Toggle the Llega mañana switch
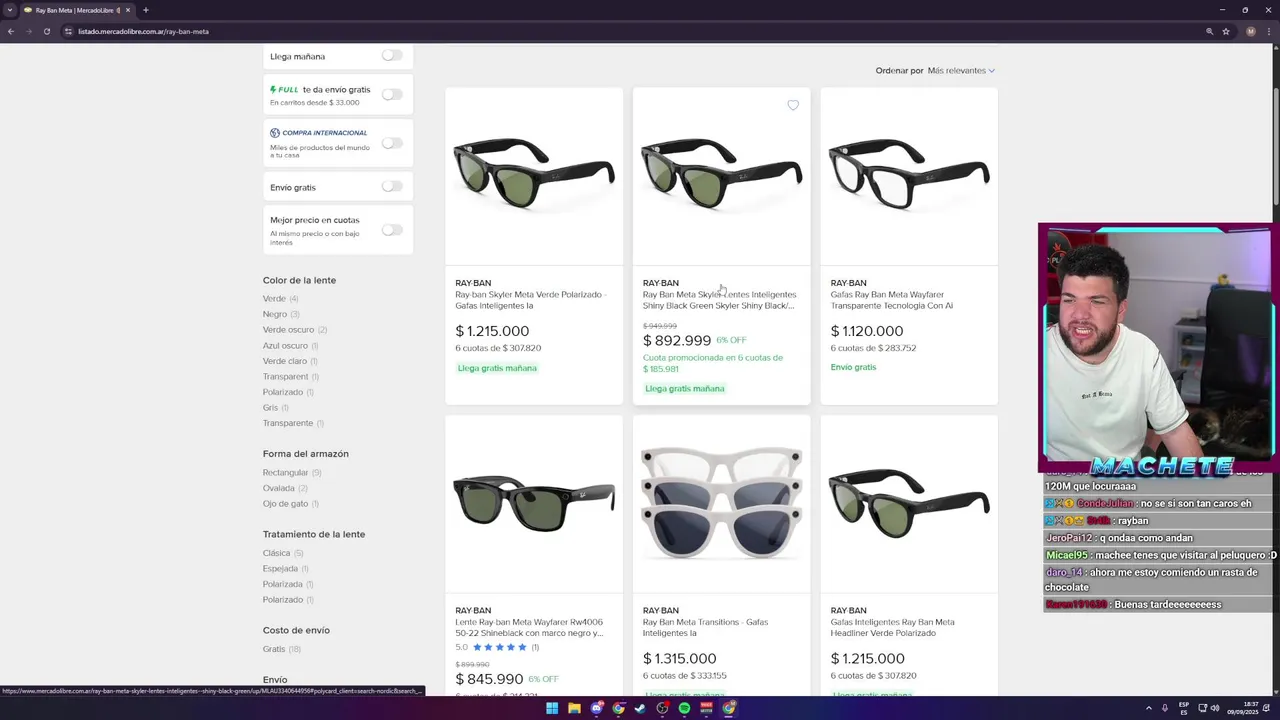This screenshot has width=1280, height=720. pos(392,55)
